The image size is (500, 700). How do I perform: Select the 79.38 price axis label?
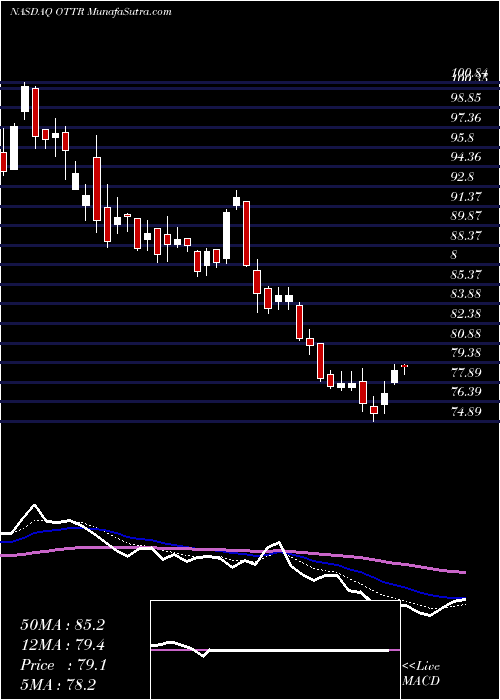[x=466, y=353]
